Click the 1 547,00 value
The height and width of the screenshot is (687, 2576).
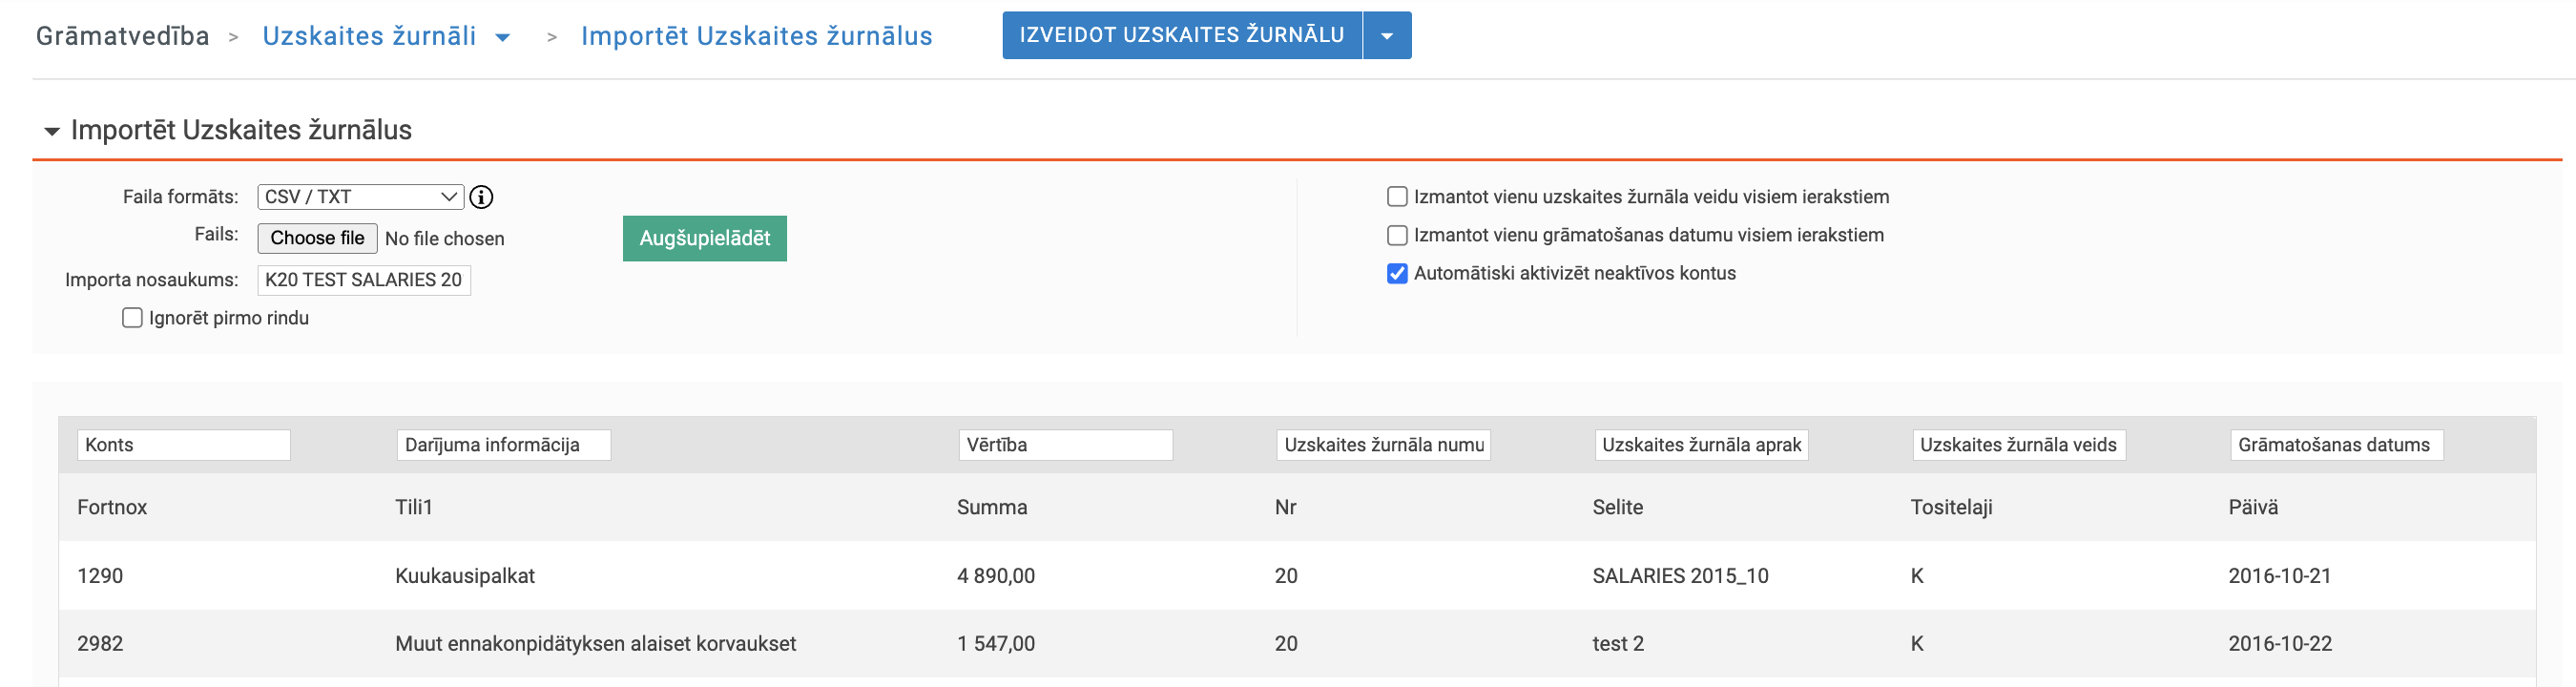tap(996, 644)
